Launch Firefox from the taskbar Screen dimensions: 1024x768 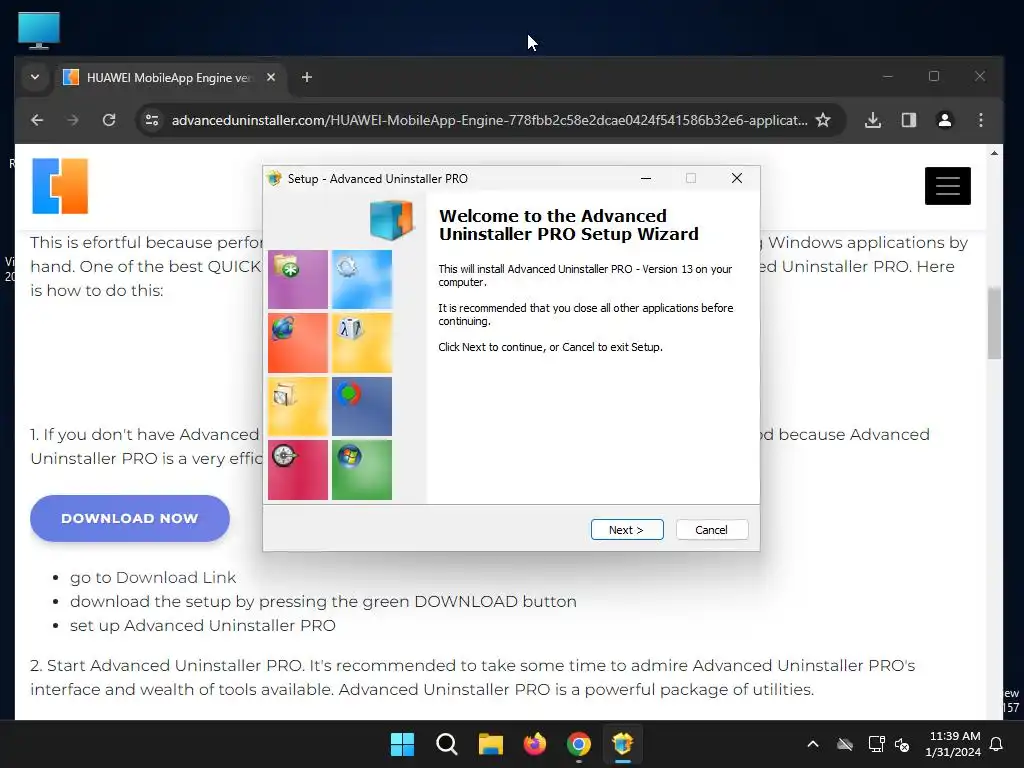point(535,744)
